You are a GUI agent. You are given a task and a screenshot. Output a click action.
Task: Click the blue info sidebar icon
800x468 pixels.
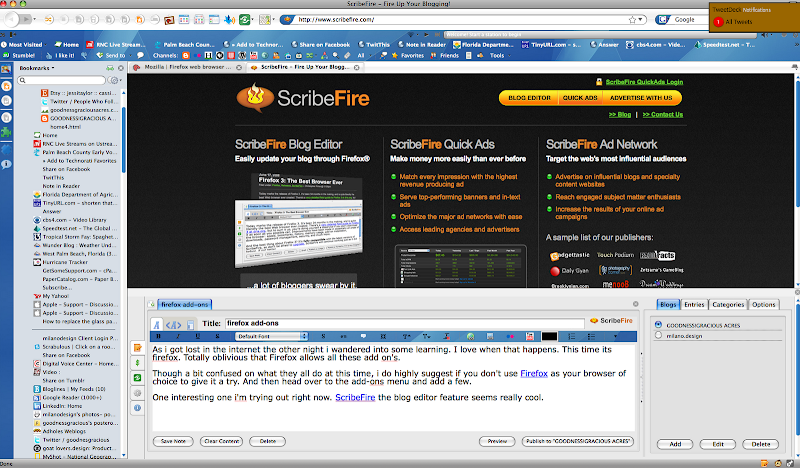coord(137,408)
